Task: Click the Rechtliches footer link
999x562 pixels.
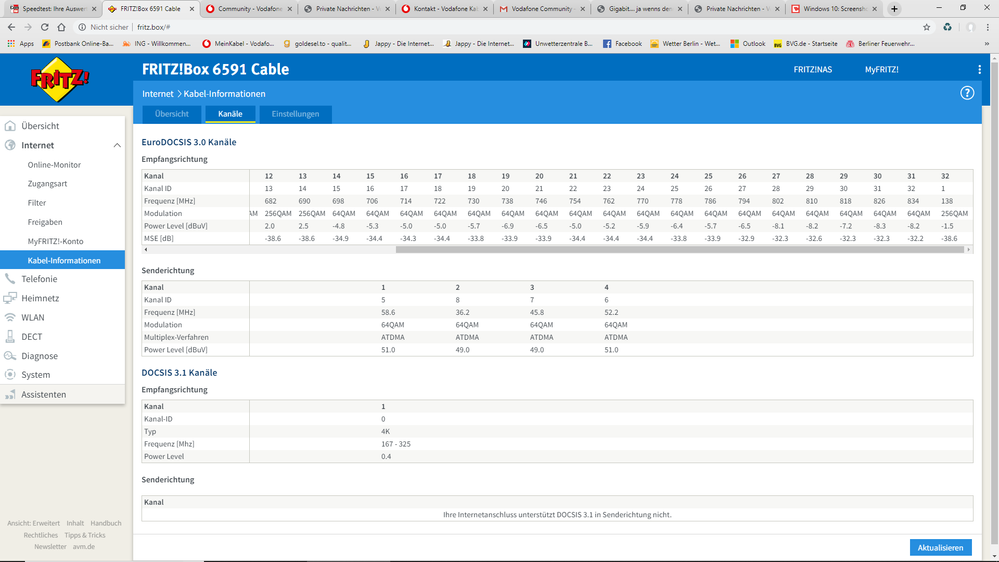Action: click(41, 535)
